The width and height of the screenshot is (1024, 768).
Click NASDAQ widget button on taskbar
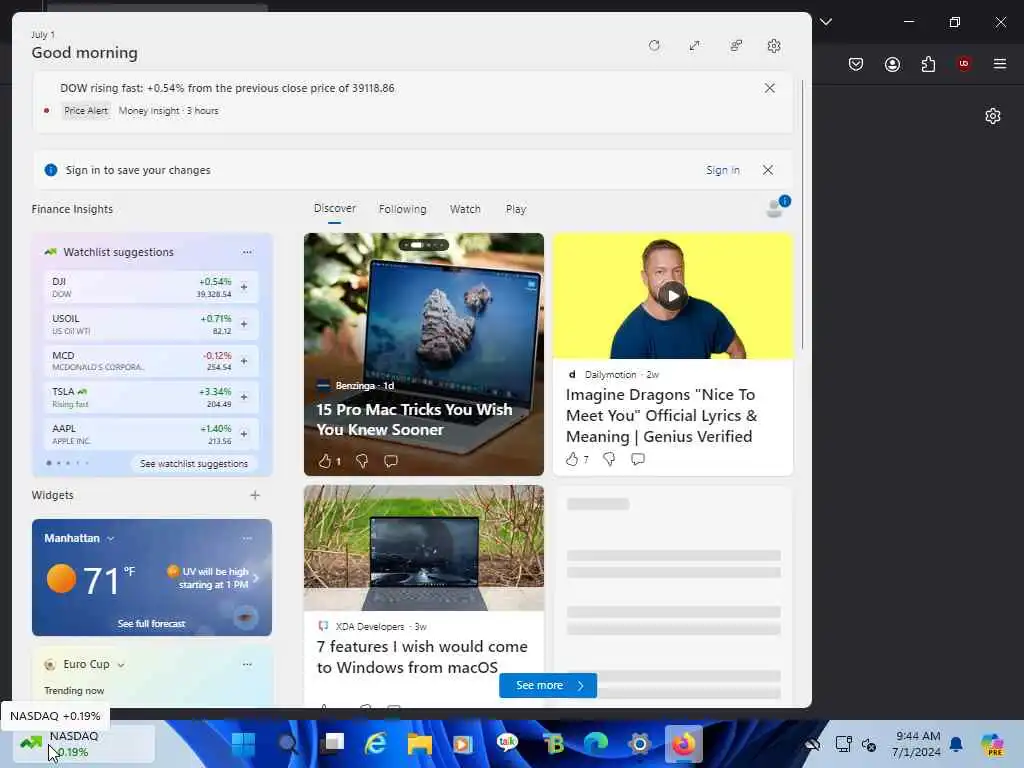83,744
